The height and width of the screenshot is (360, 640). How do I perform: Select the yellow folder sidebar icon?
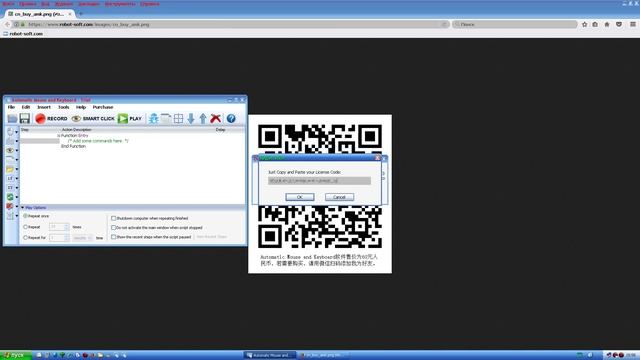(10, 169)
